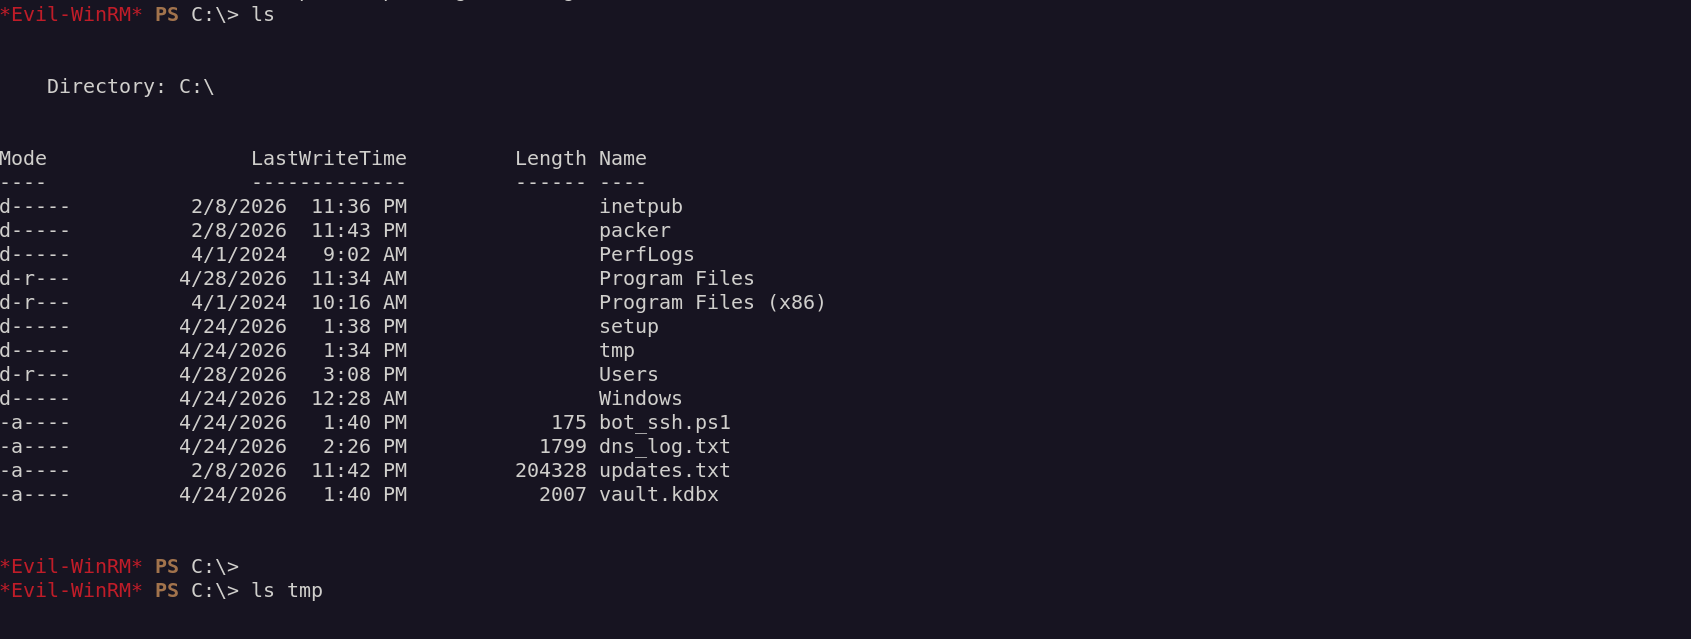Click the empty Evil-WinRM prompt line

click(120, 566)
